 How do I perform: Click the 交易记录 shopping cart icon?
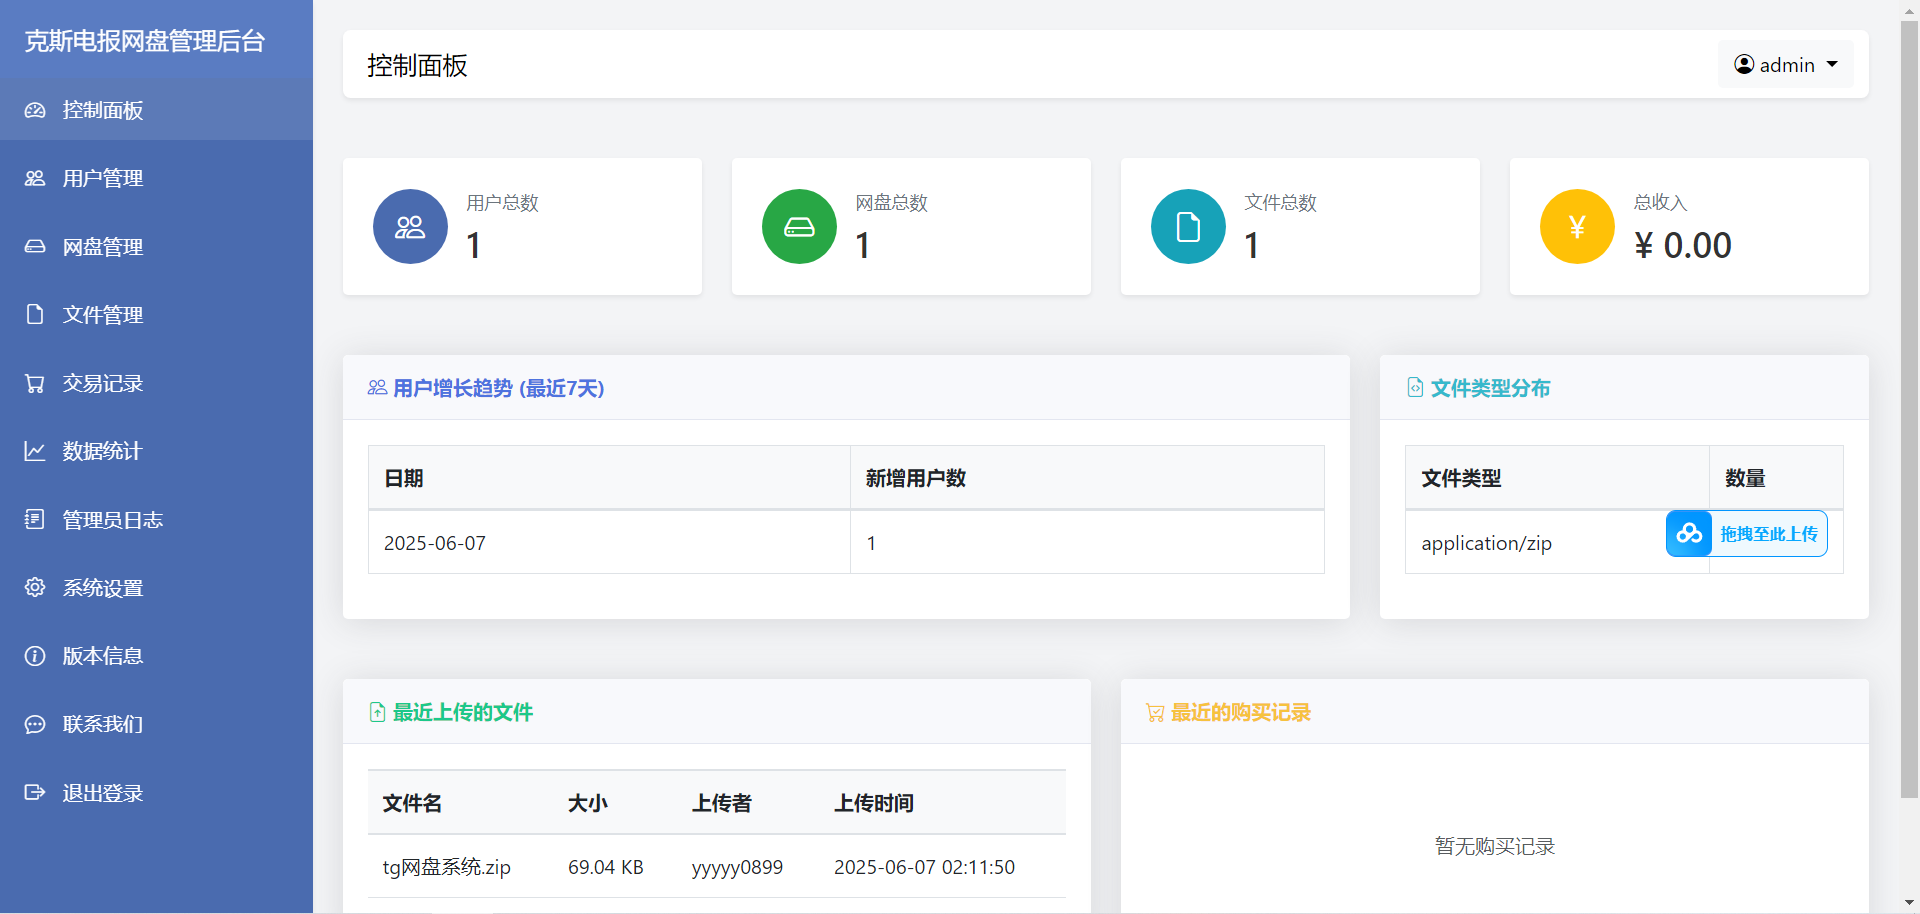35,383
